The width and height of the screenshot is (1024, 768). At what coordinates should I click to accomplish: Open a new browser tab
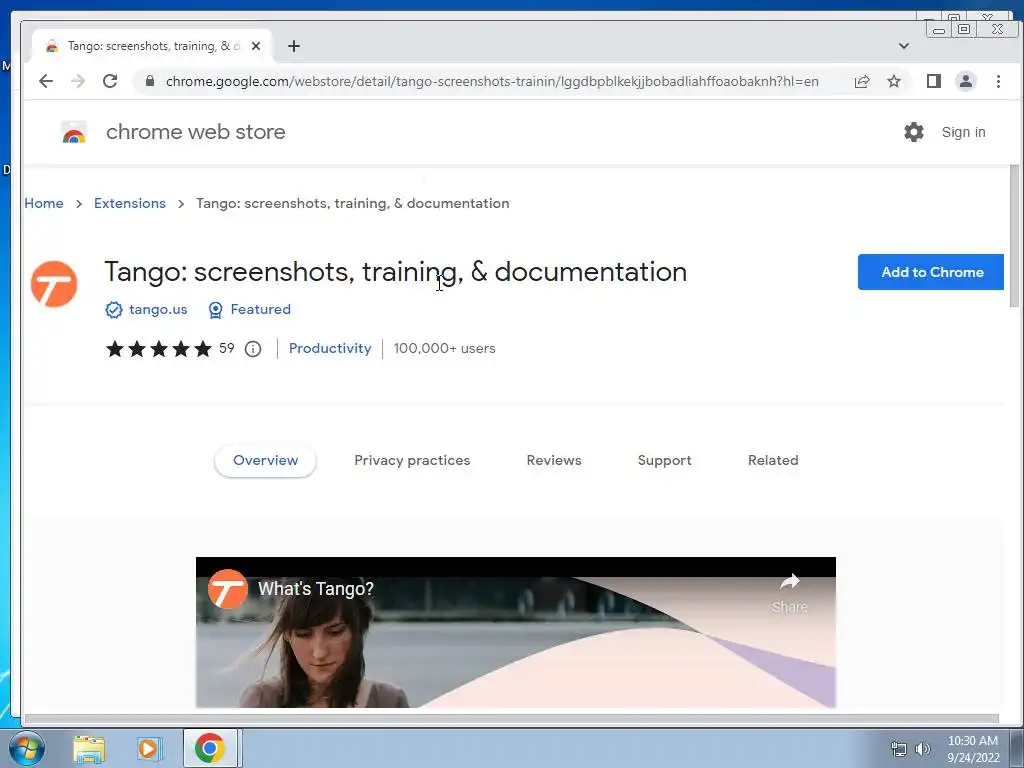click(x=294, y=46)
